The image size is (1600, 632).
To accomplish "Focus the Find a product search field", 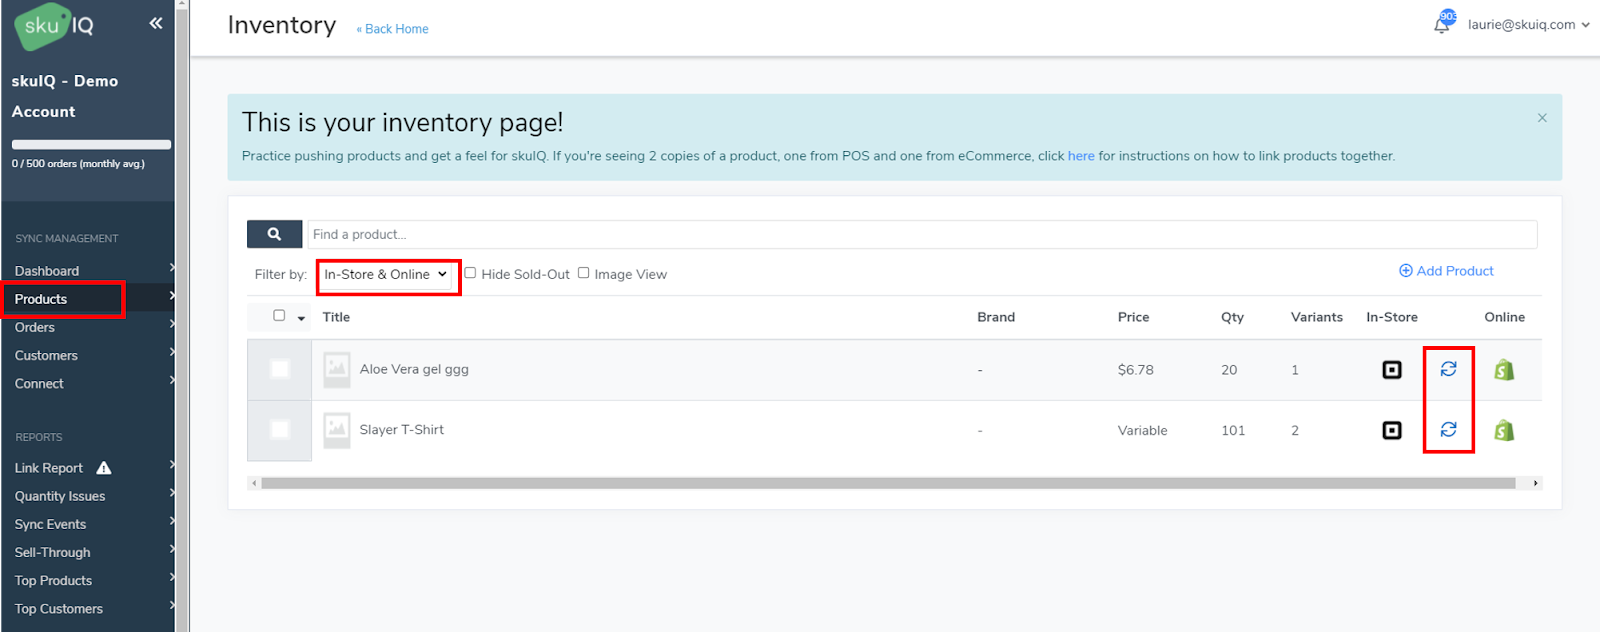I will click(920, 234).
